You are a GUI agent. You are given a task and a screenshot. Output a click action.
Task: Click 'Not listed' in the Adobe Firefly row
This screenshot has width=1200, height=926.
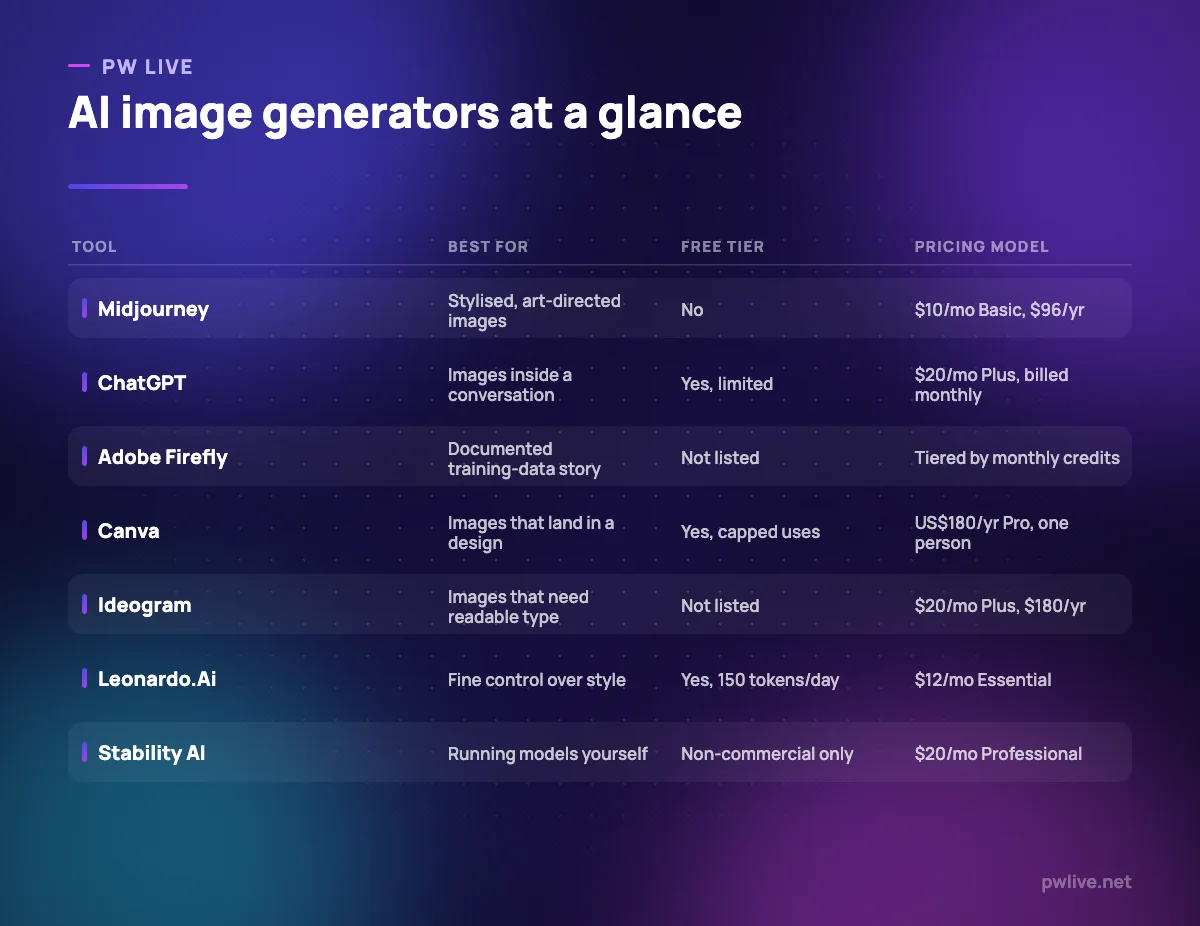[720, 458]
